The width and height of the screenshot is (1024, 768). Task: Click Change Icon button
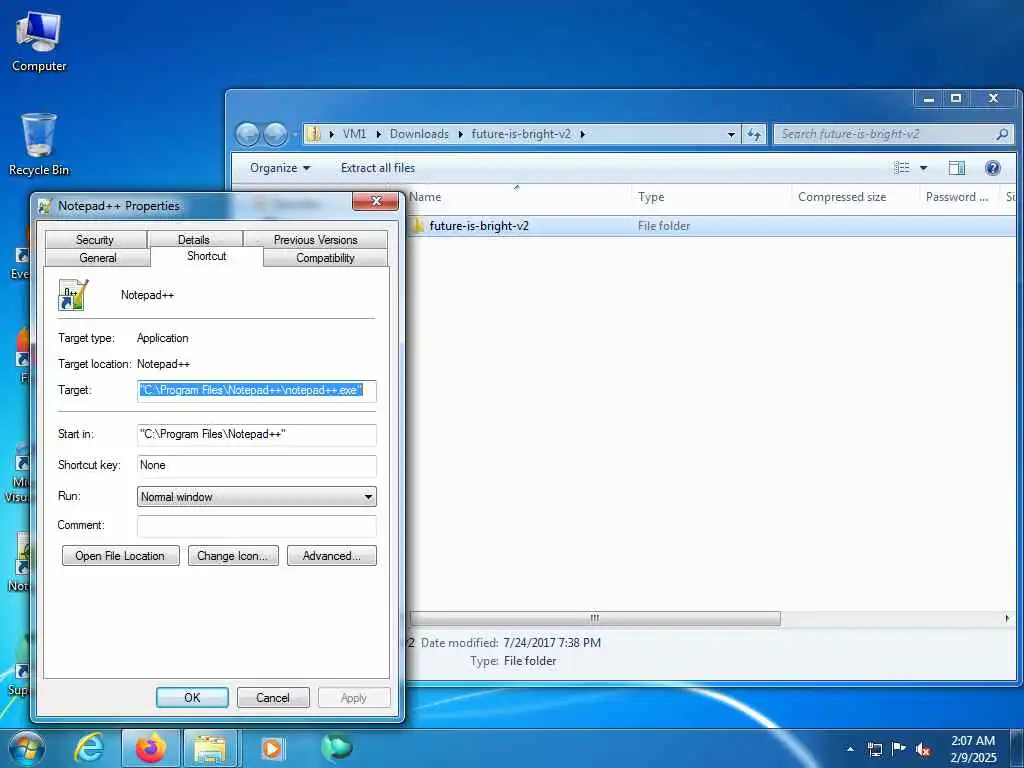(233, 556)
